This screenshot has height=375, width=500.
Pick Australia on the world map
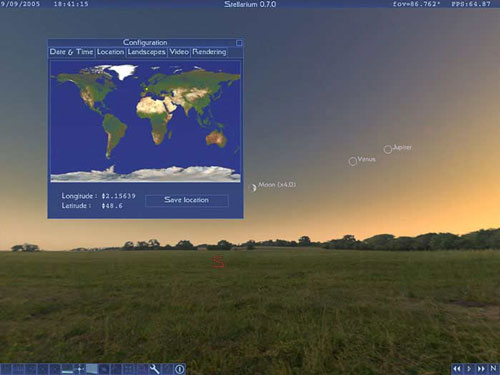pyautogui.click(x=216, y=138)
